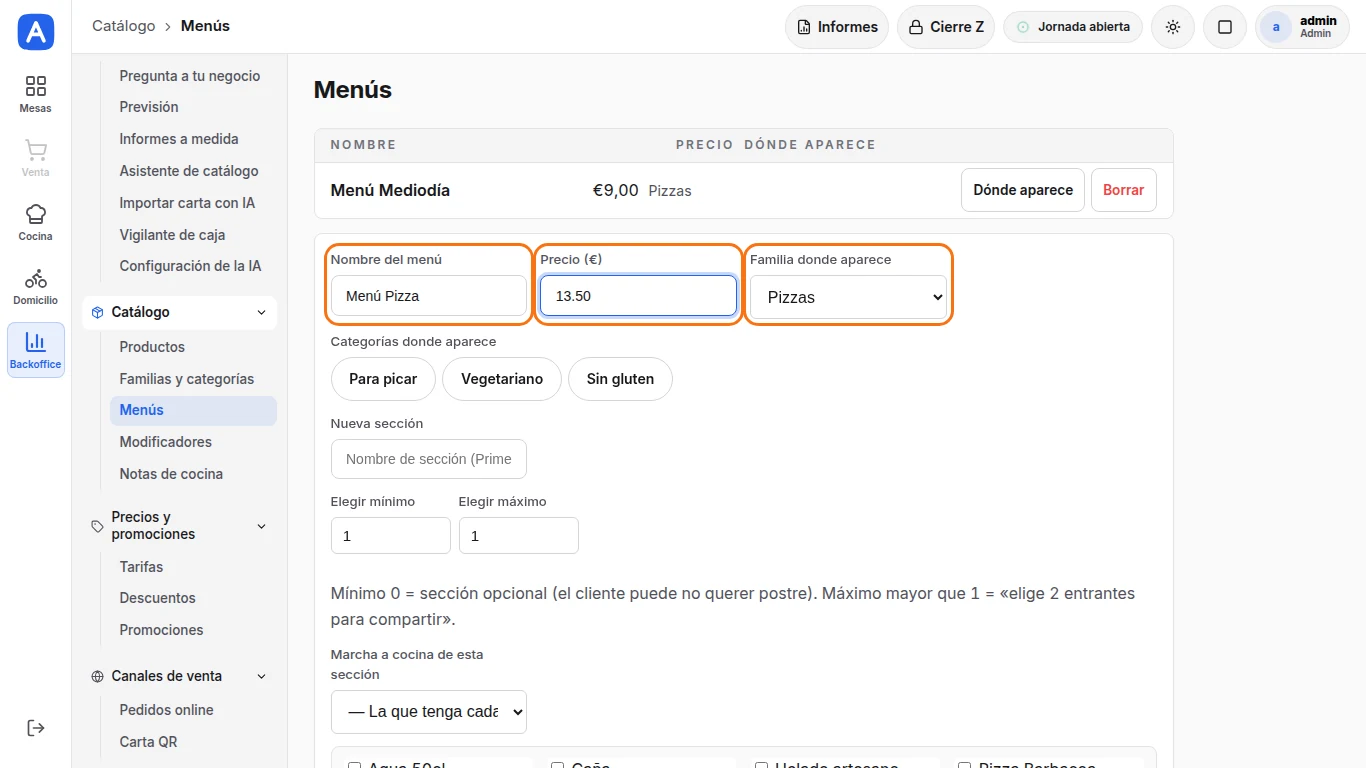Toggle the Para picar category chip
Viewport: 1366px width, 768px height.
(x=384, y=379)
